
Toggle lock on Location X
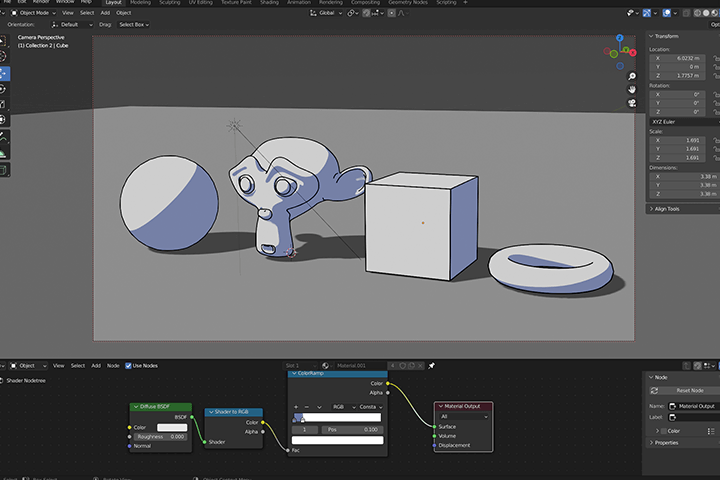(x=715, y=58)
